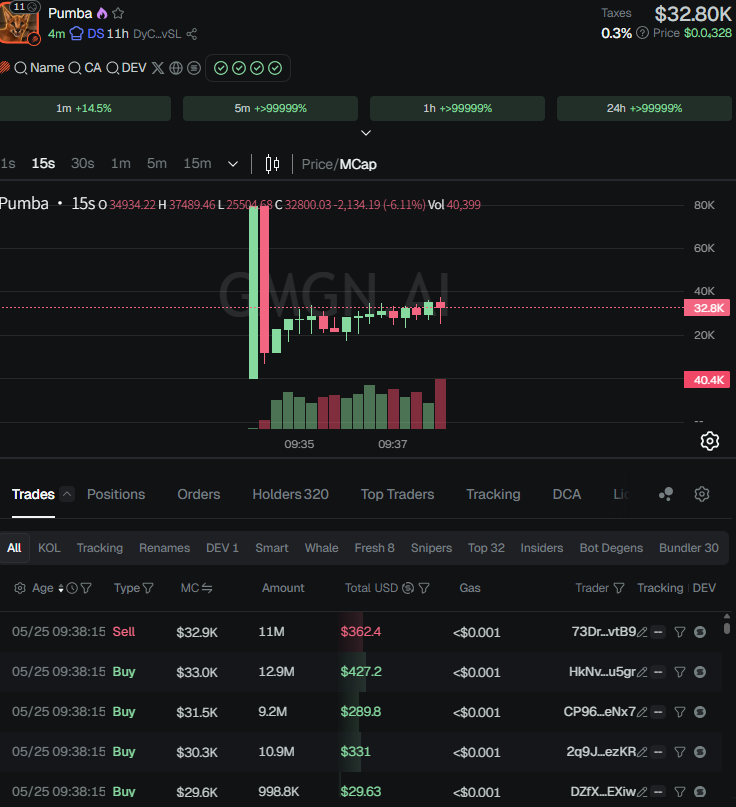This screenshot has width=736, height=807.
Task: Toggle between Price and MCap display
Action: (339, 164)
